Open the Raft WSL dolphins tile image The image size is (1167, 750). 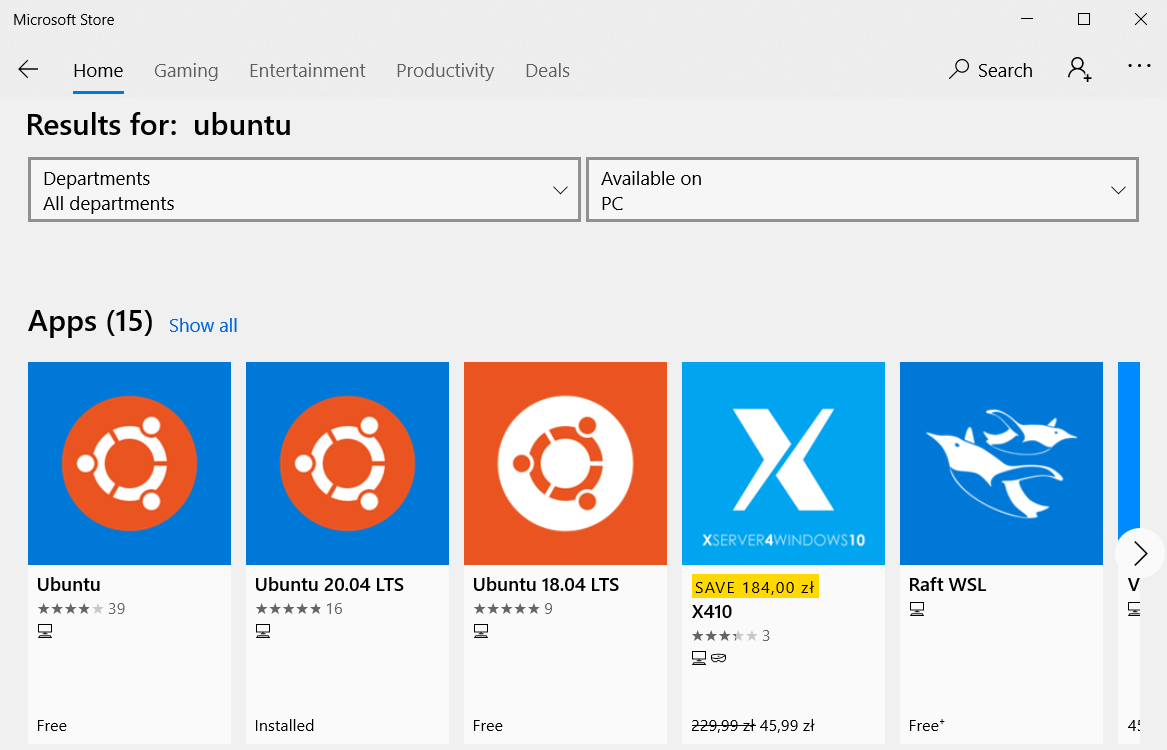click(1002, 464)
